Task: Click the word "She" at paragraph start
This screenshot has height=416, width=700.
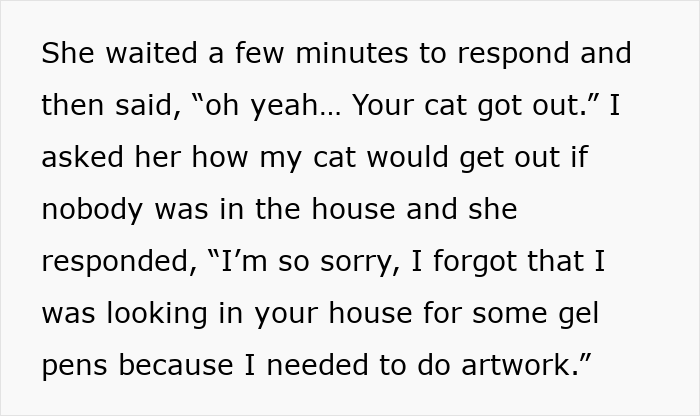Action: 68,53
